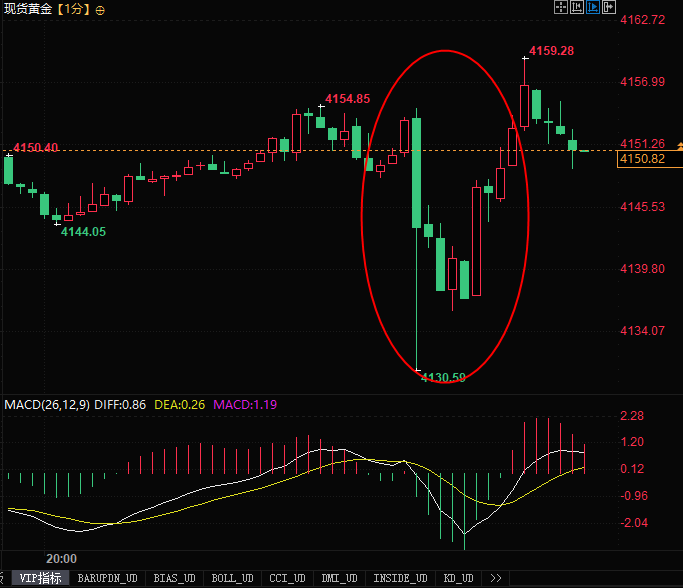Screen dimensions: 683x588
Task: Click the 4139.80 axis value
Action: pos(642,269)
